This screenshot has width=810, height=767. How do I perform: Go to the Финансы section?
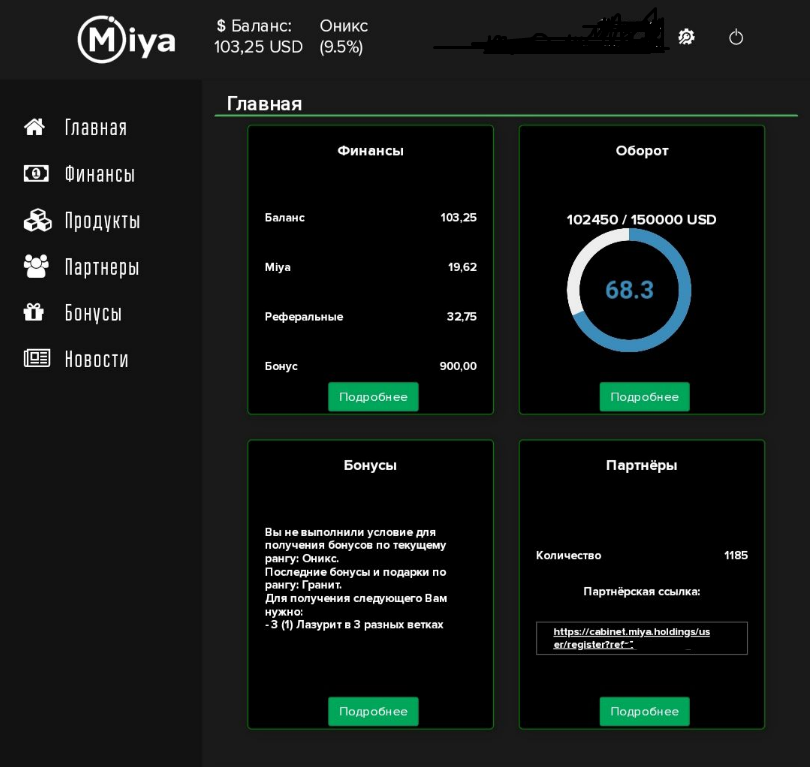100,174
